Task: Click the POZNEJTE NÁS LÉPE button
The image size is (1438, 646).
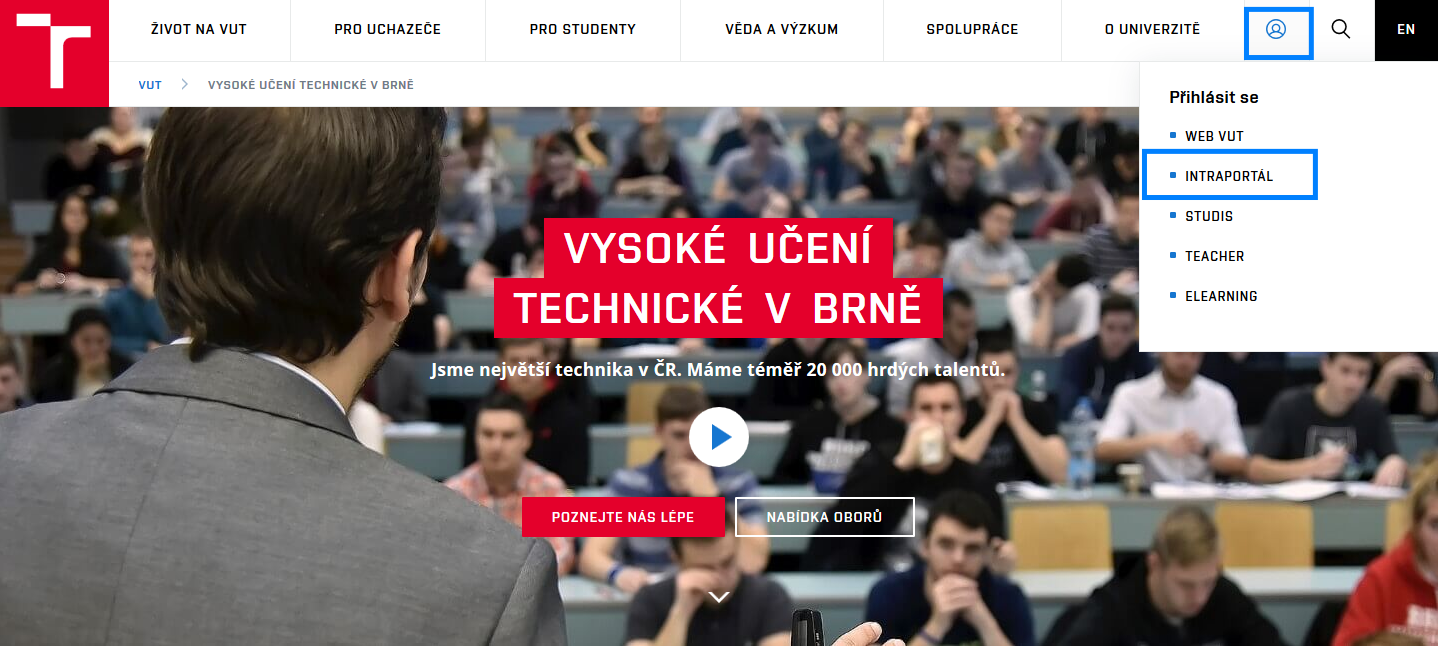Action: pos(623,517)
